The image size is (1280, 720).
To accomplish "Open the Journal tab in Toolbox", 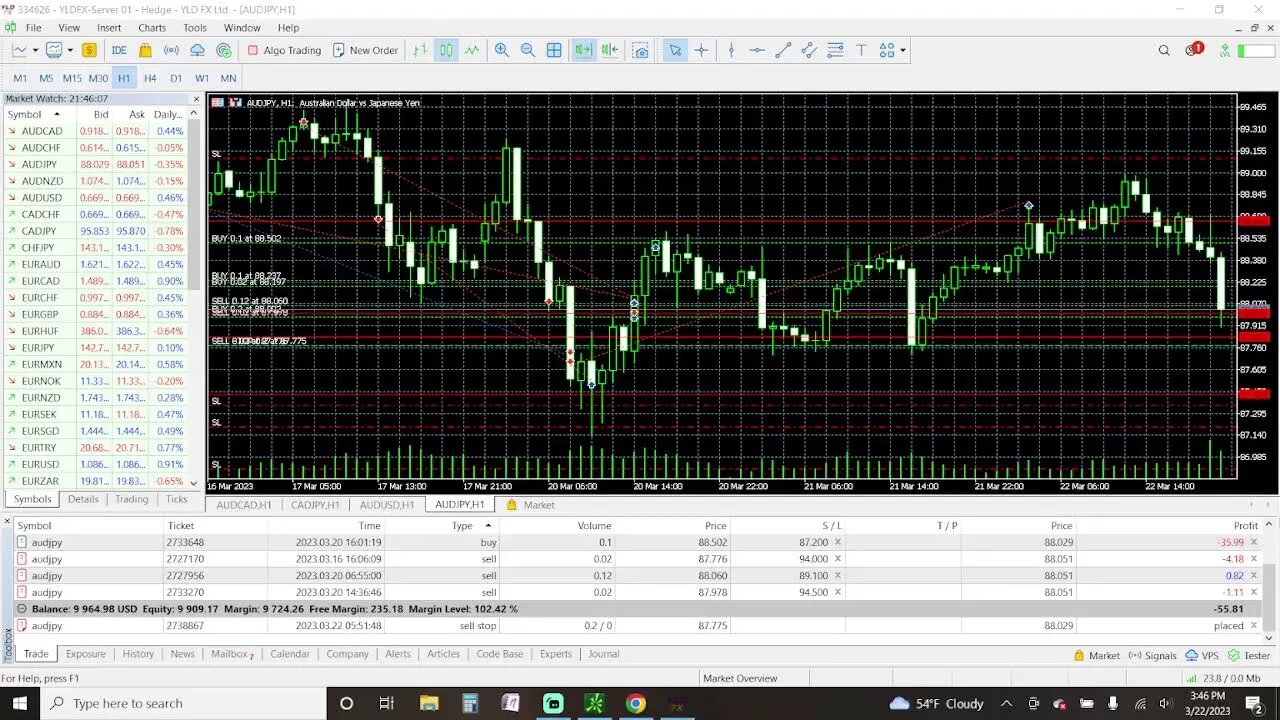I will click(603, 654).
